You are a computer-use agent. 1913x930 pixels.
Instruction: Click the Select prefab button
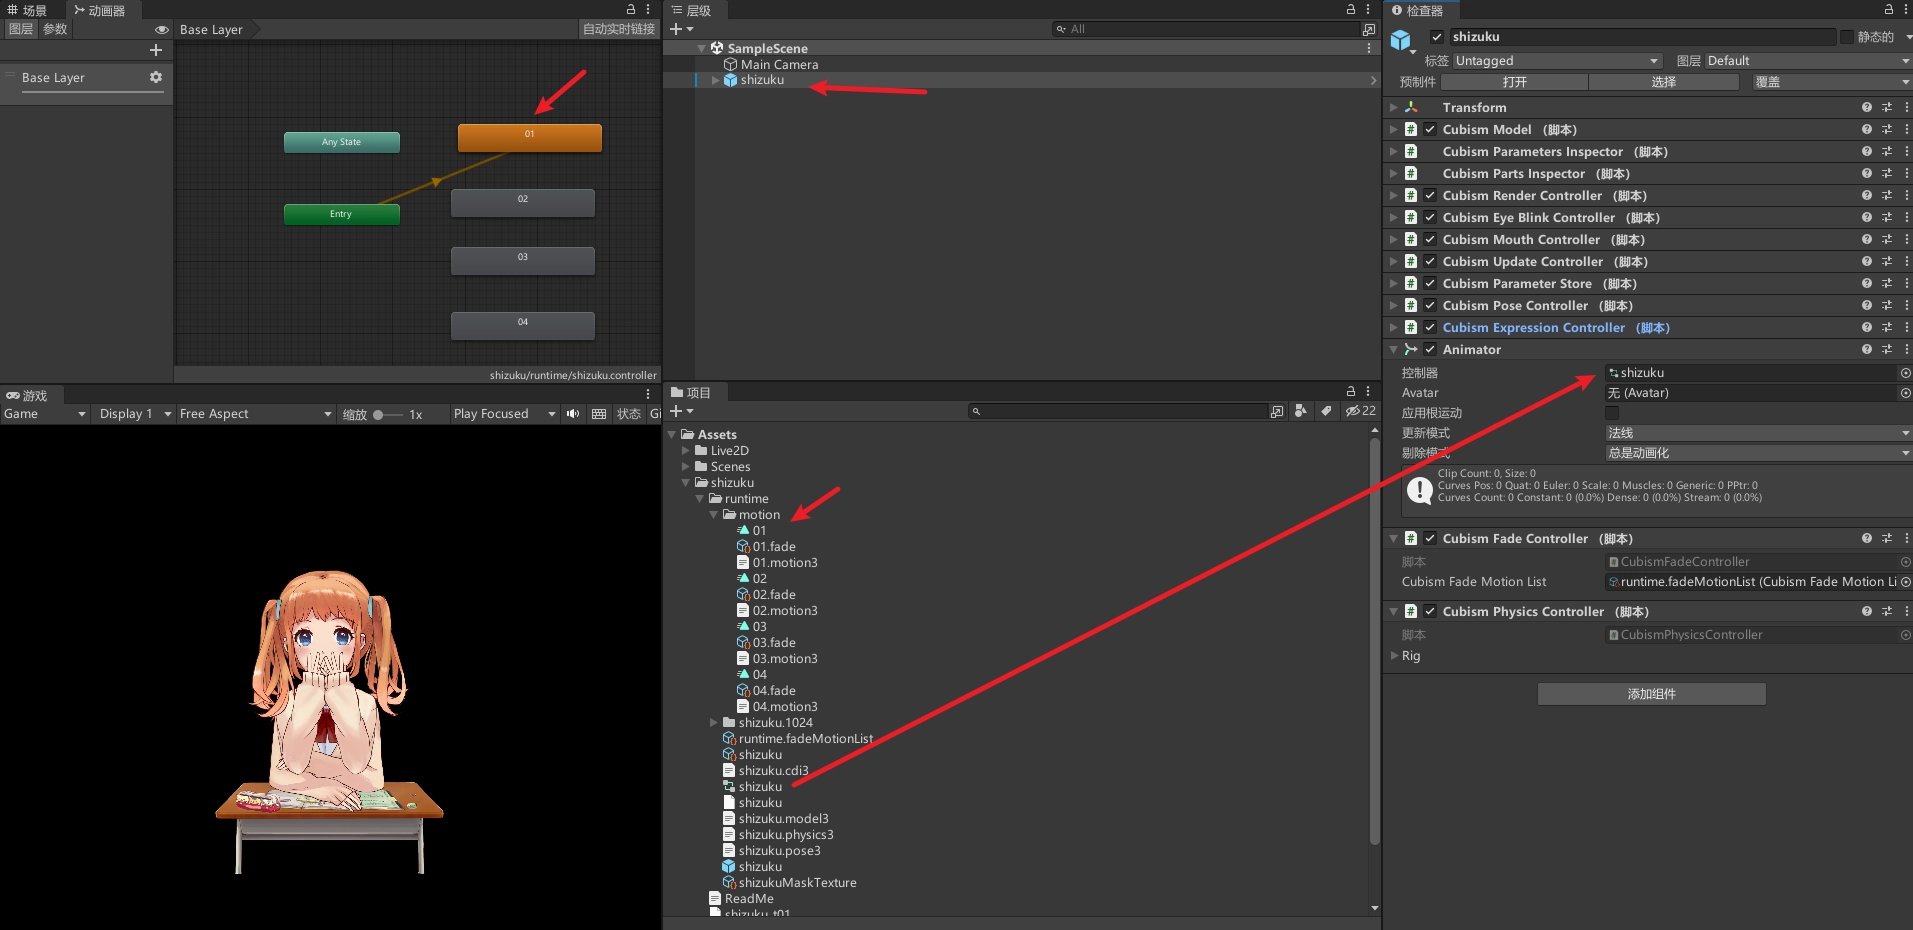(x=1663, y=82)
